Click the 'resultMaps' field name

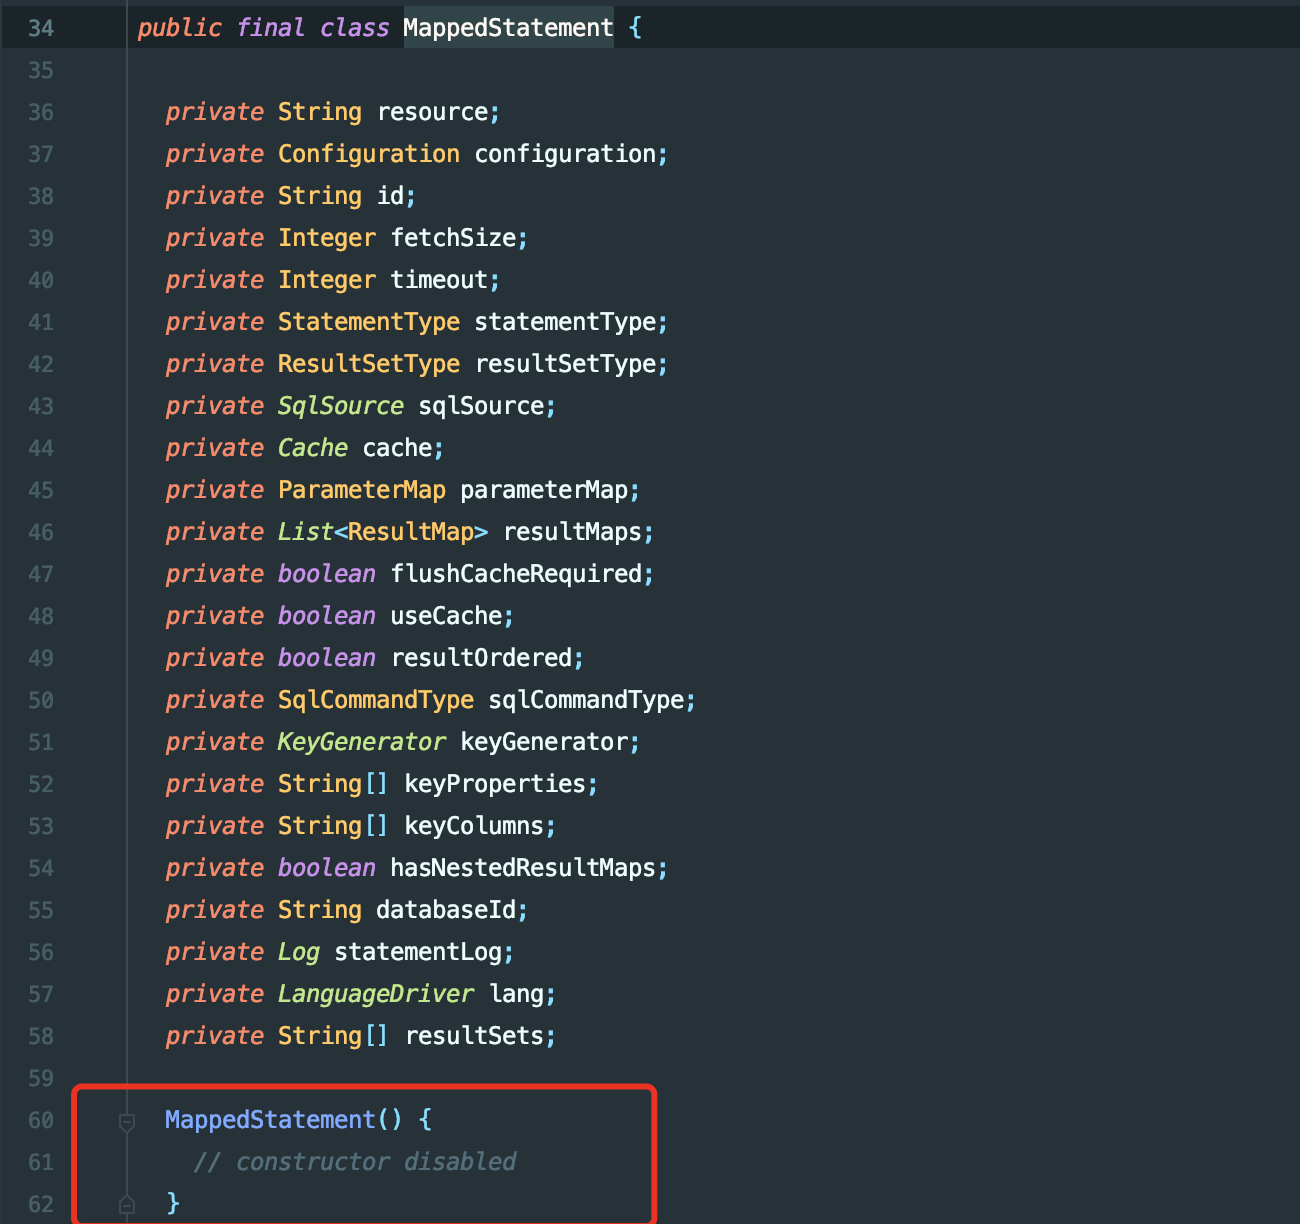tap(572, 532)
